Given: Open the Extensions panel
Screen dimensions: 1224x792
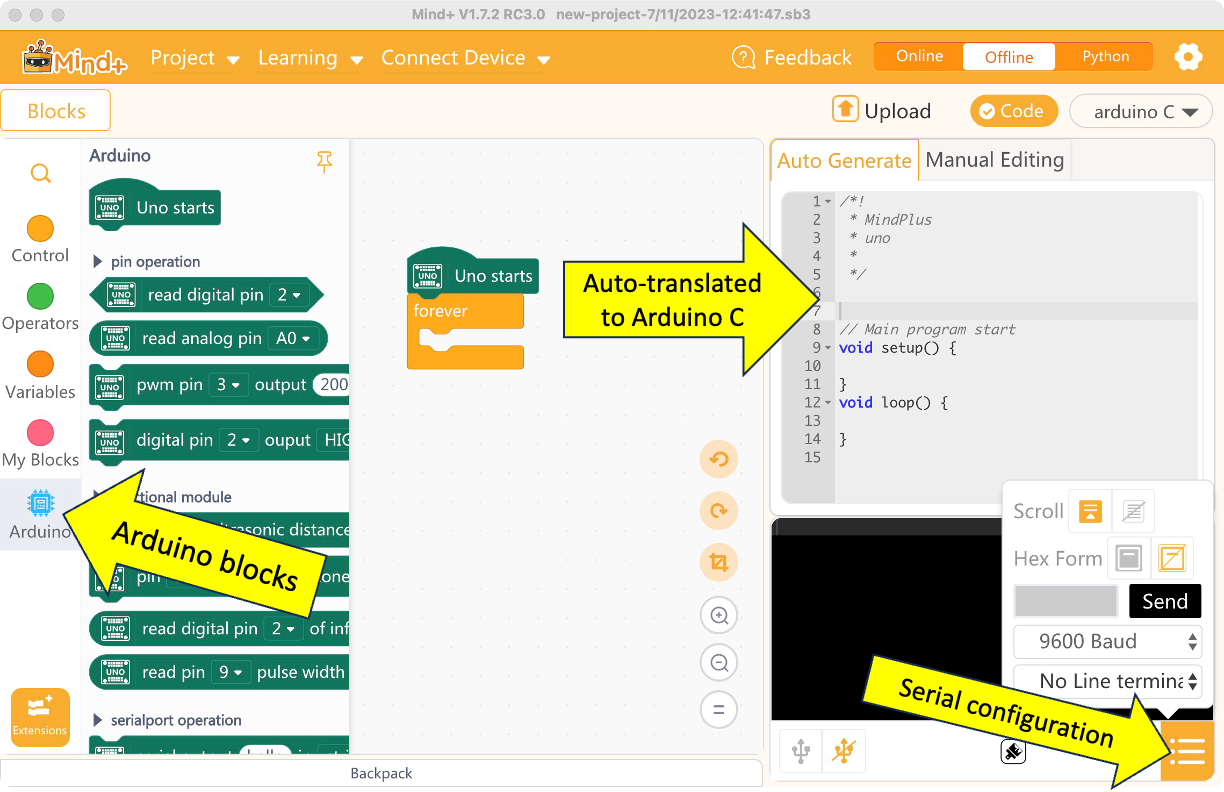Looking at the screenshot, I should 40,717.
